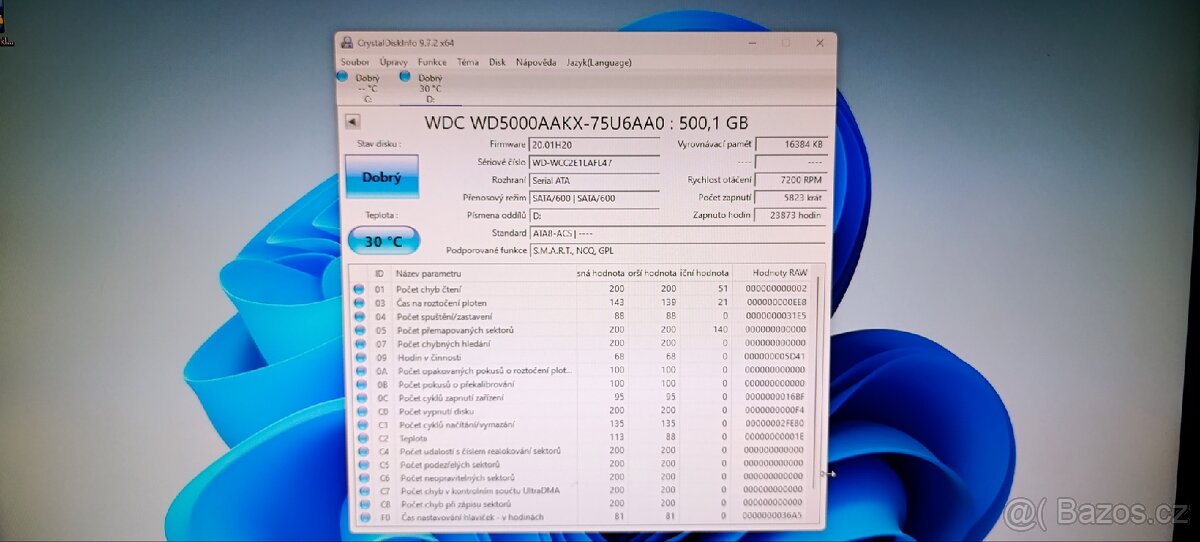Click the Hodnoty RAW column header

771,273
